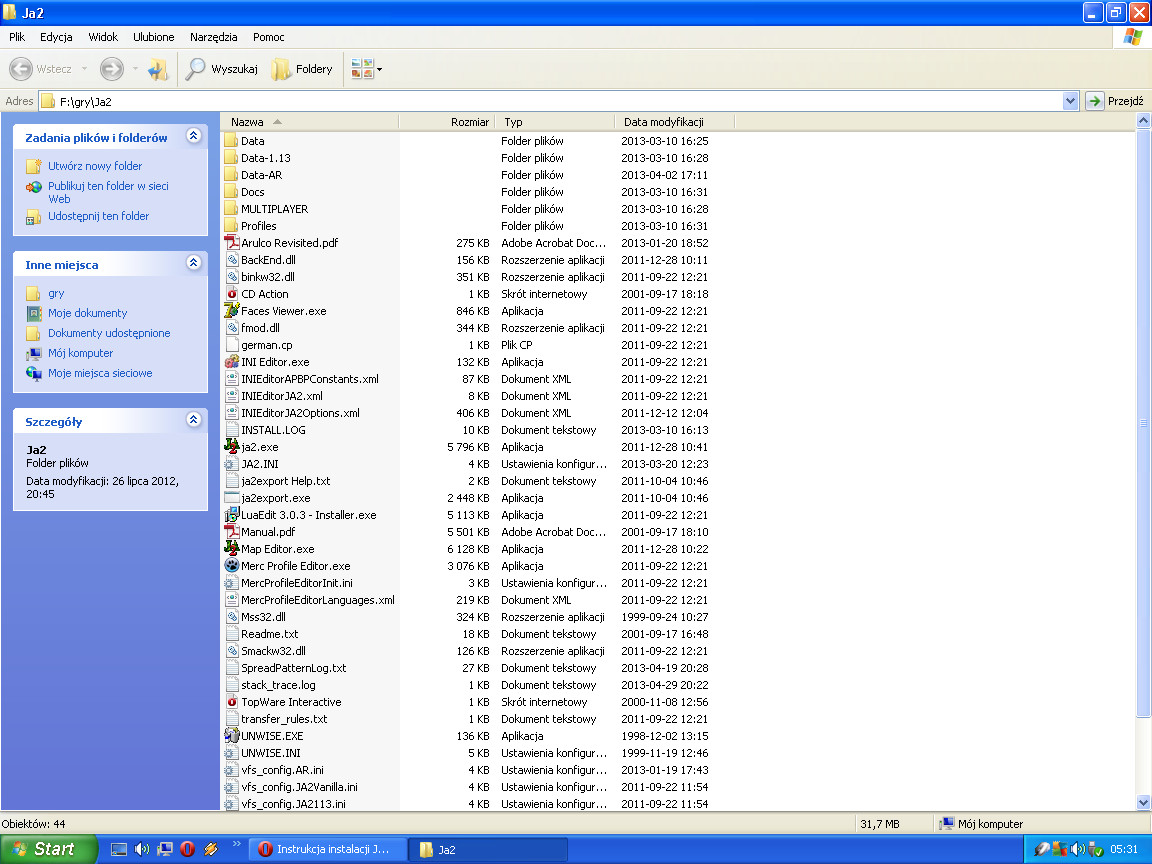The width and height of the screenshot is (1152, 864).
Task: Open the Narzędzia menu
Action: coord(213,37)
